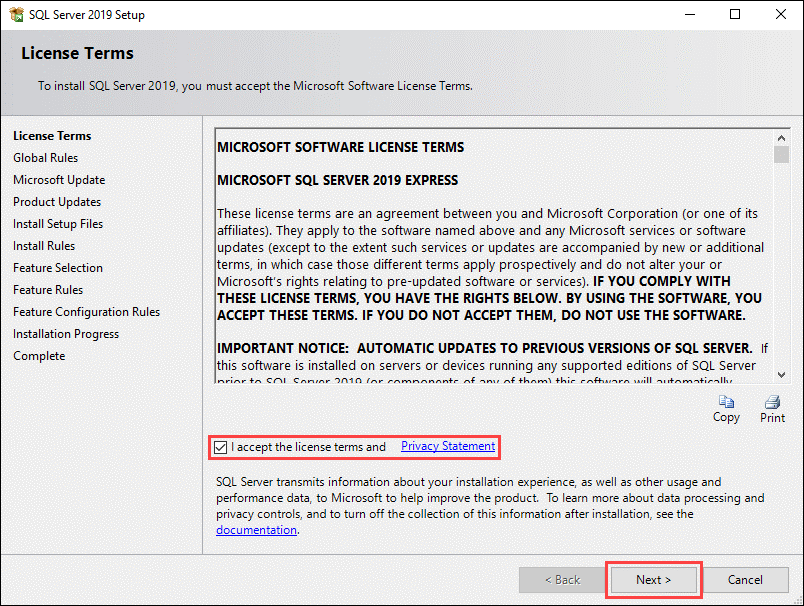
Task: Select Install Setup Files step
Action: 58,224
